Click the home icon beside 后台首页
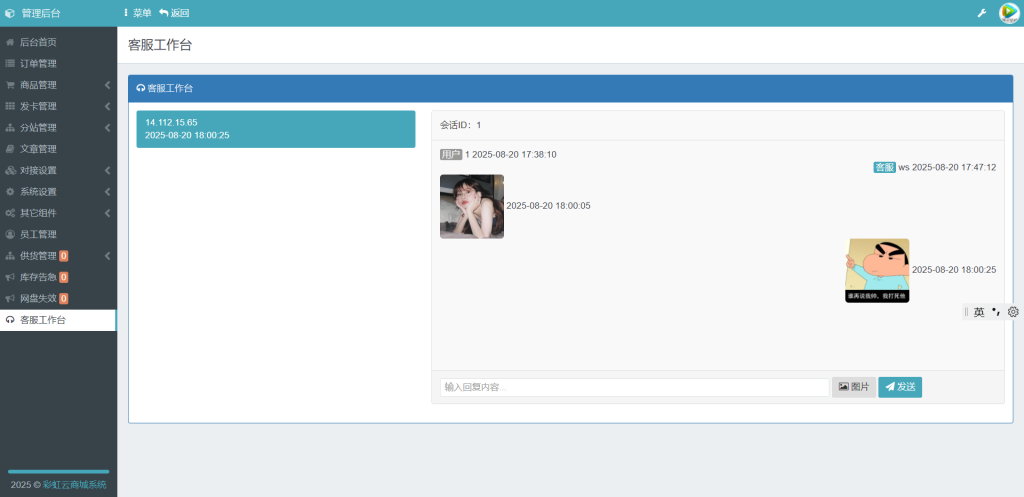 10,42
